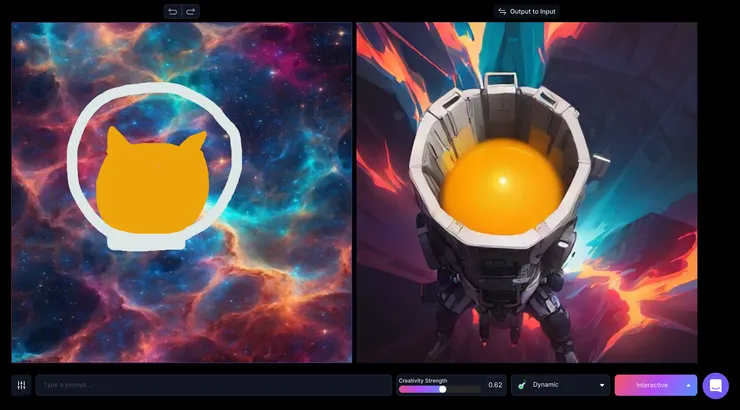Click the Output to Input button
Viewport: 740px width, 410px height.
(527, 11)
